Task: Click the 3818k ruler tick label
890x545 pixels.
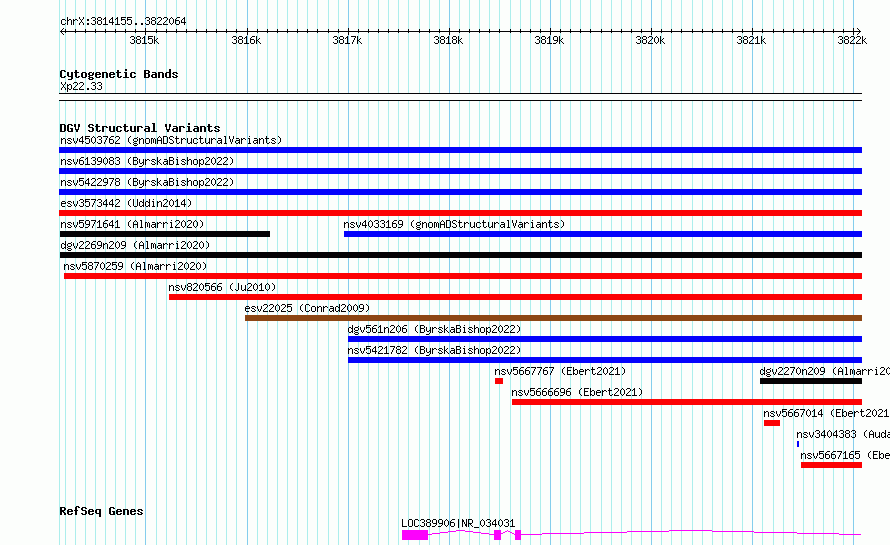Action: pos(448,40)
